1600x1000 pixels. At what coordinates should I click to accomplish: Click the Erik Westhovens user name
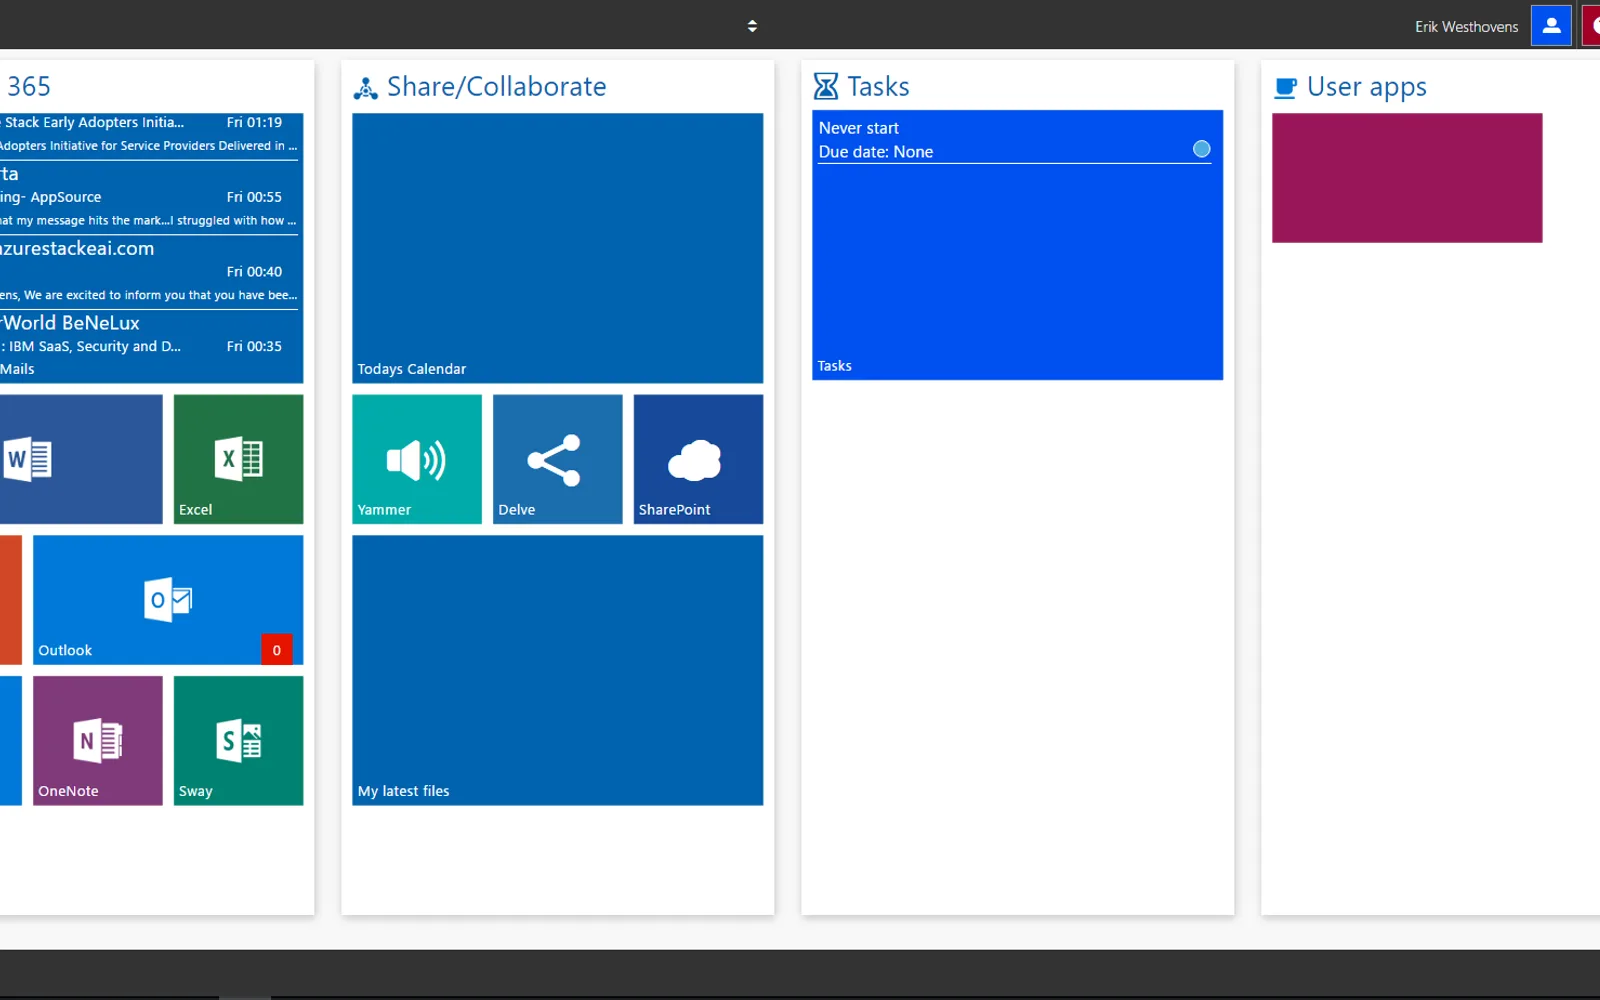(x=1466, y=27)
